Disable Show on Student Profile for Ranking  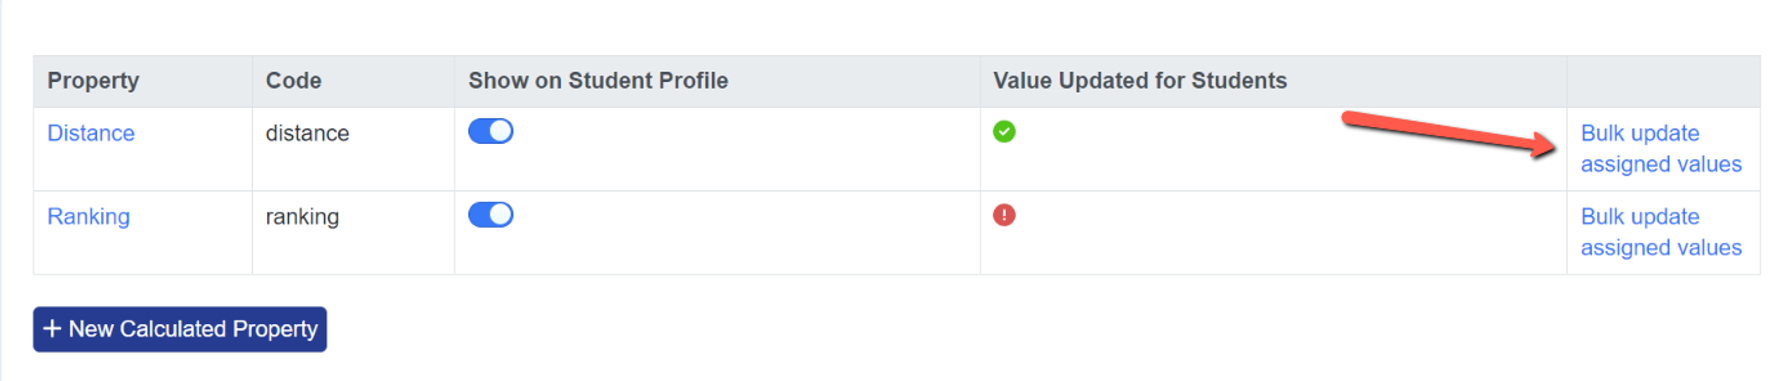click(x=491, y=215)
